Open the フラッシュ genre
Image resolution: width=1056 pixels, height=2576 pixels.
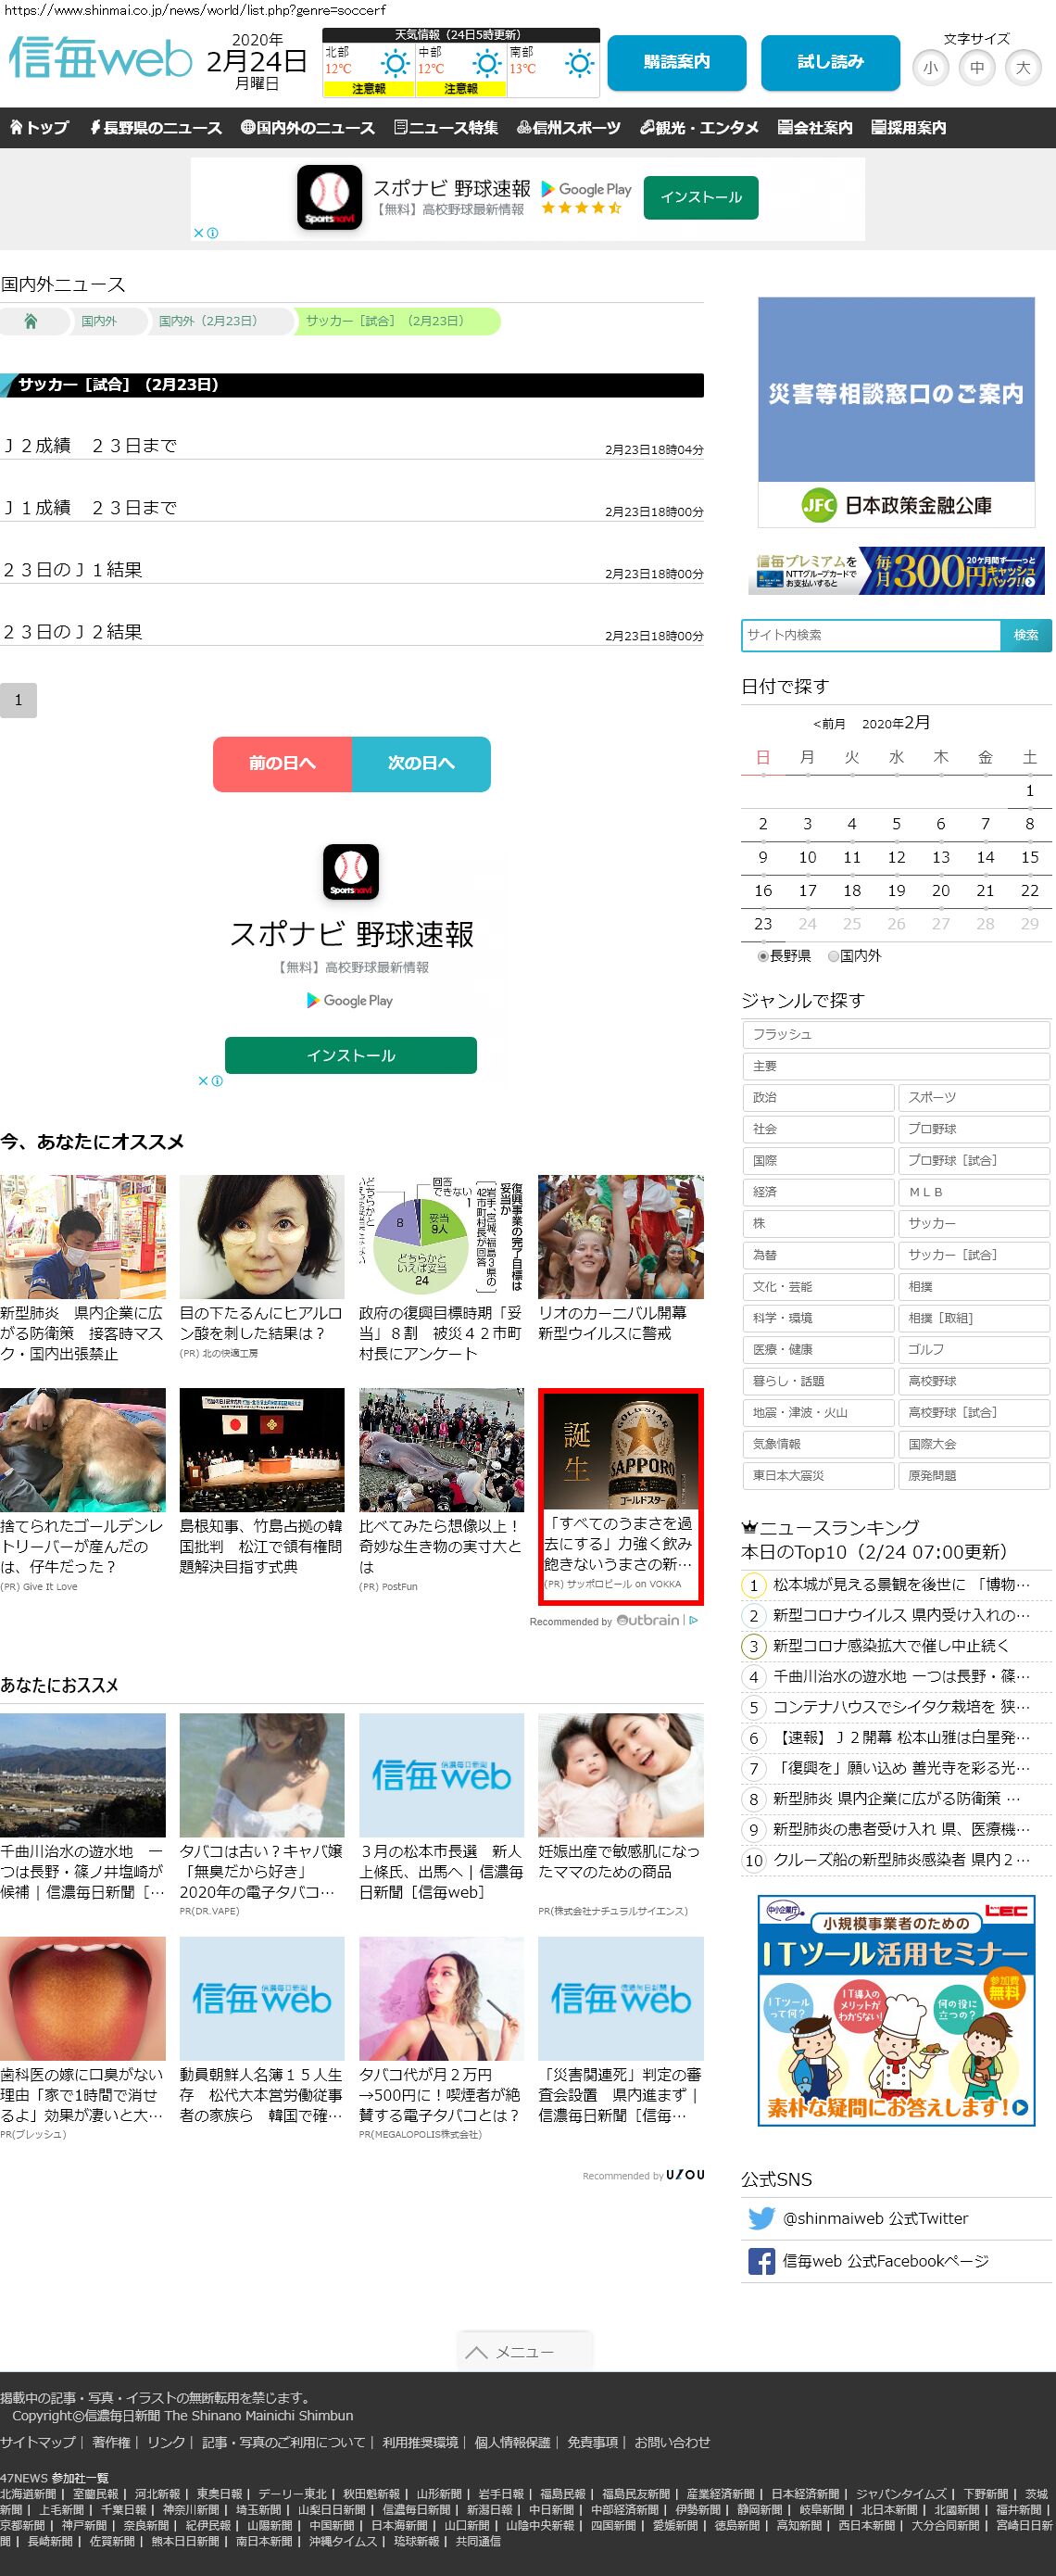[896, 1034]
